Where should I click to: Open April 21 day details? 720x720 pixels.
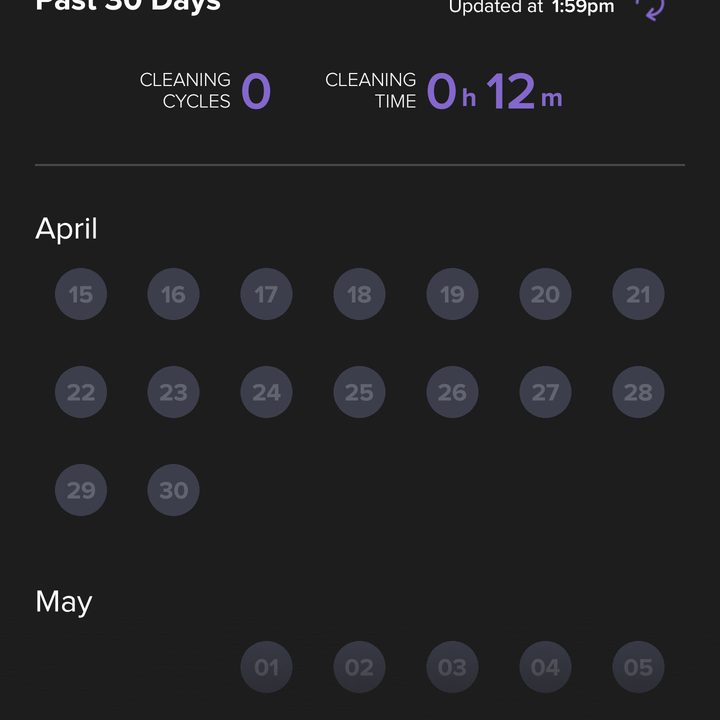pyautogui.click(x=638, y=294)
